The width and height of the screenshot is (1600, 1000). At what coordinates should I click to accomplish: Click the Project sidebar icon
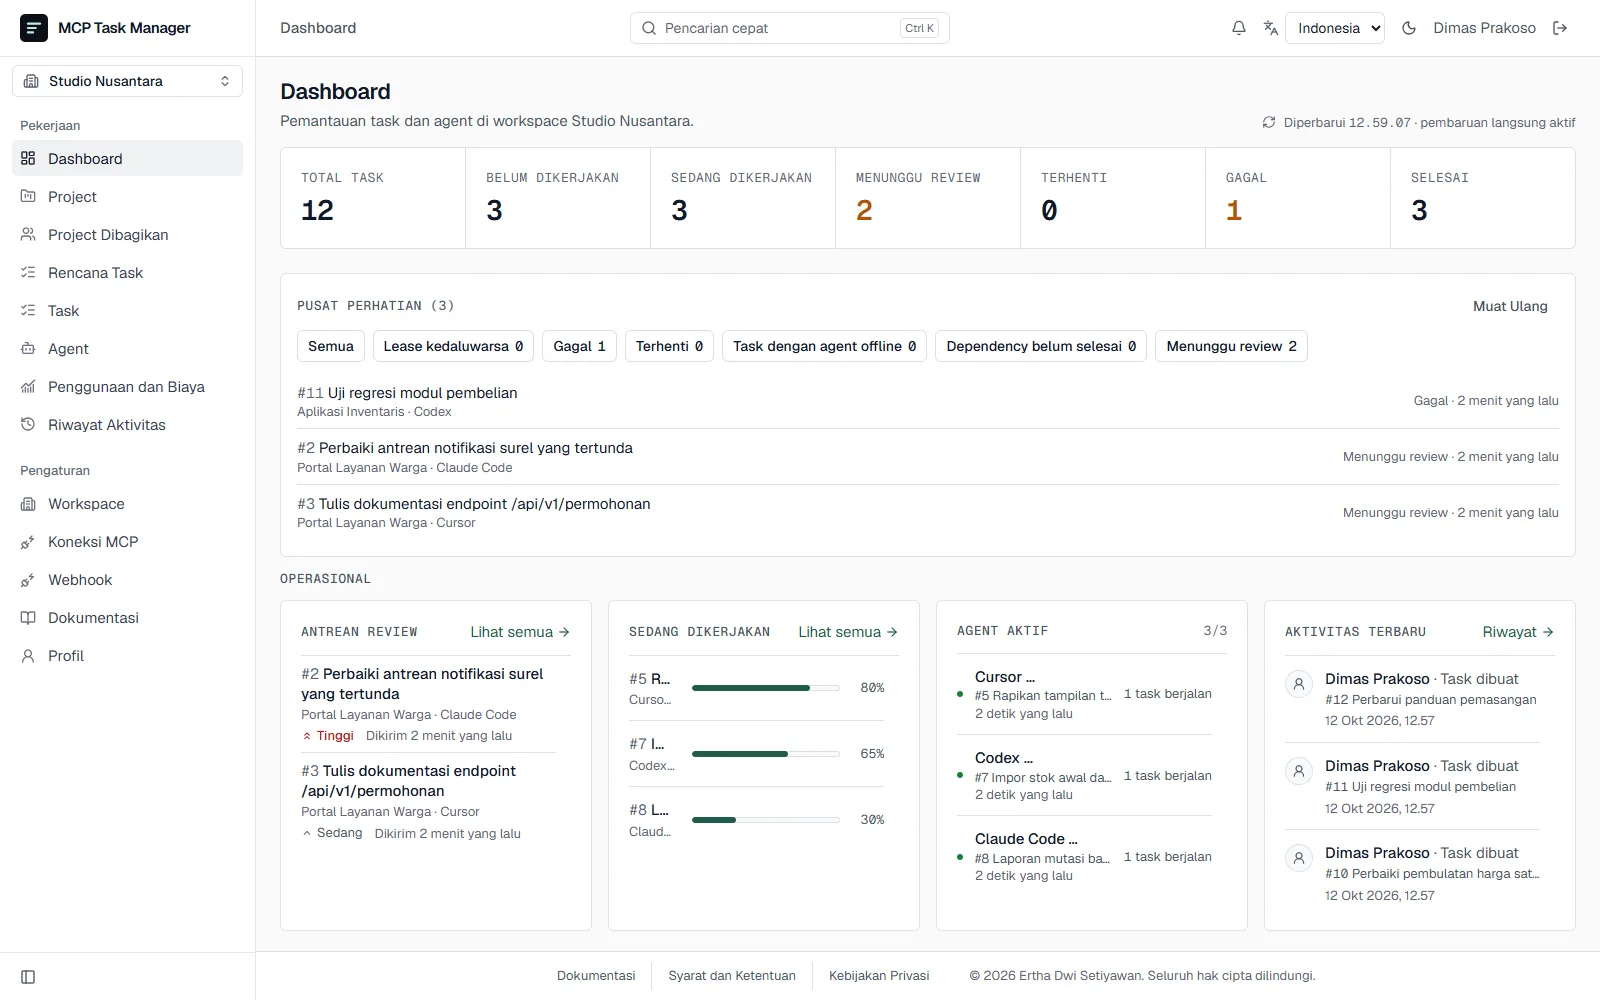coord(28,196)
